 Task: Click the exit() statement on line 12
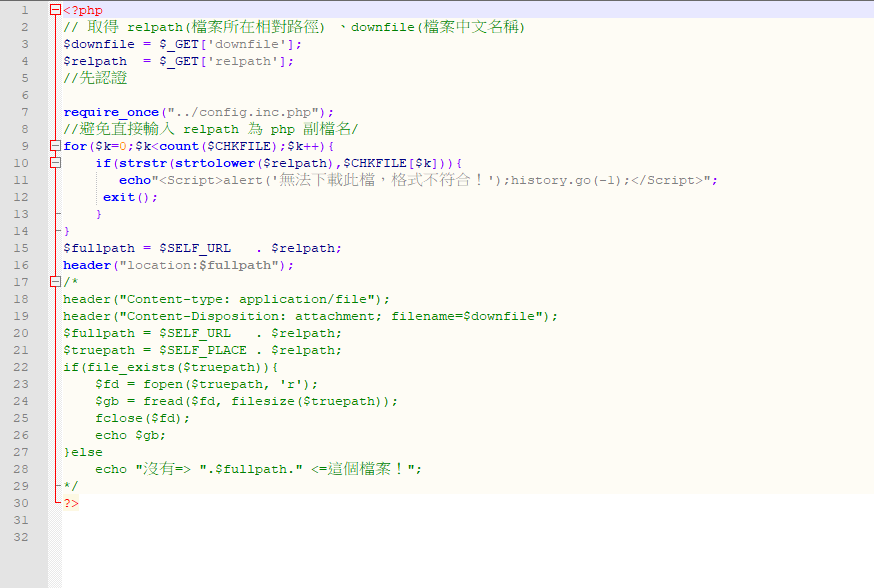click(126, 197)
